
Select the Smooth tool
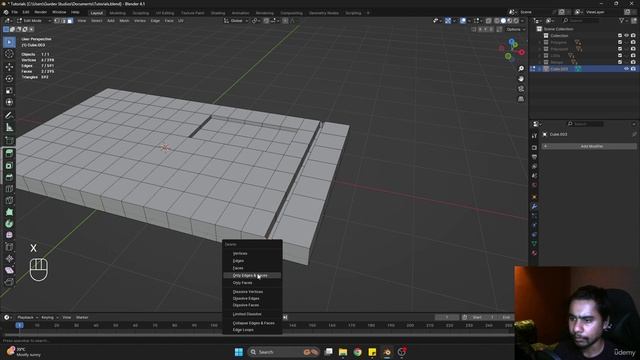9,235
